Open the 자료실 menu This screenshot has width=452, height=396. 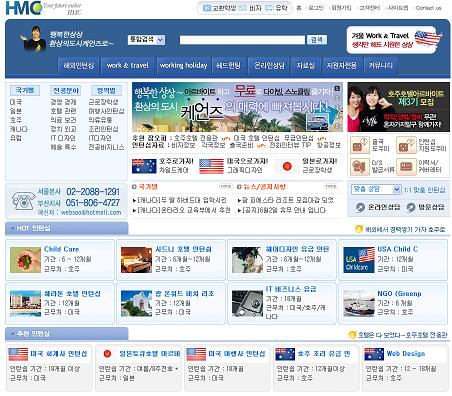(306, 65)
